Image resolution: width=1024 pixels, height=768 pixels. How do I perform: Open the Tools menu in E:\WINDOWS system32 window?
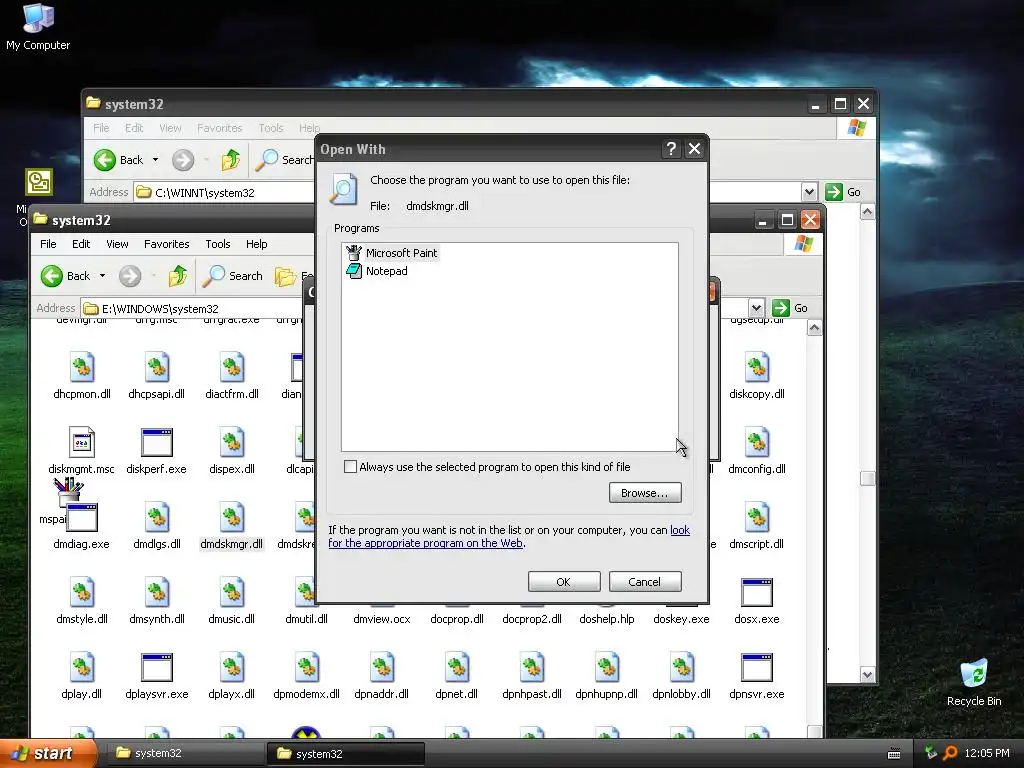[x=217, y=244]
